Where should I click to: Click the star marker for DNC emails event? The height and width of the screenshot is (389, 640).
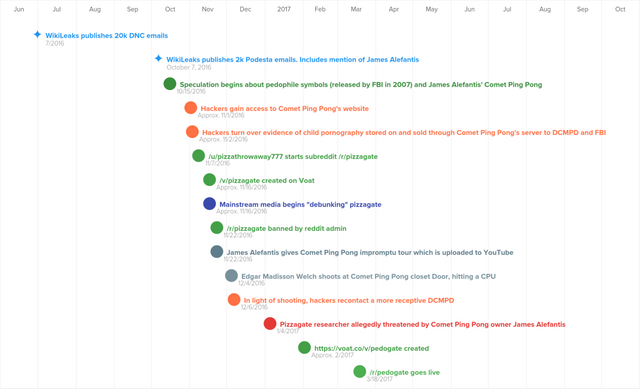coord(37,34)
